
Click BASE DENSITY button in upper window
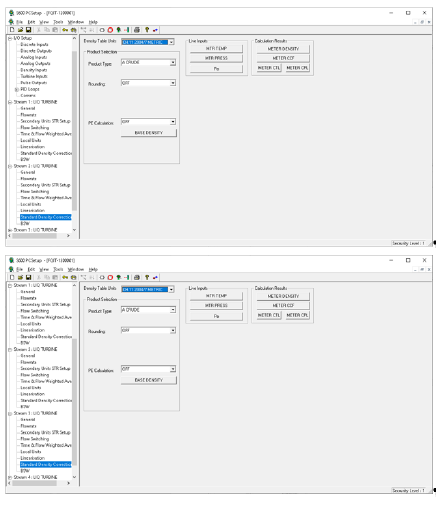pos(149,133)
